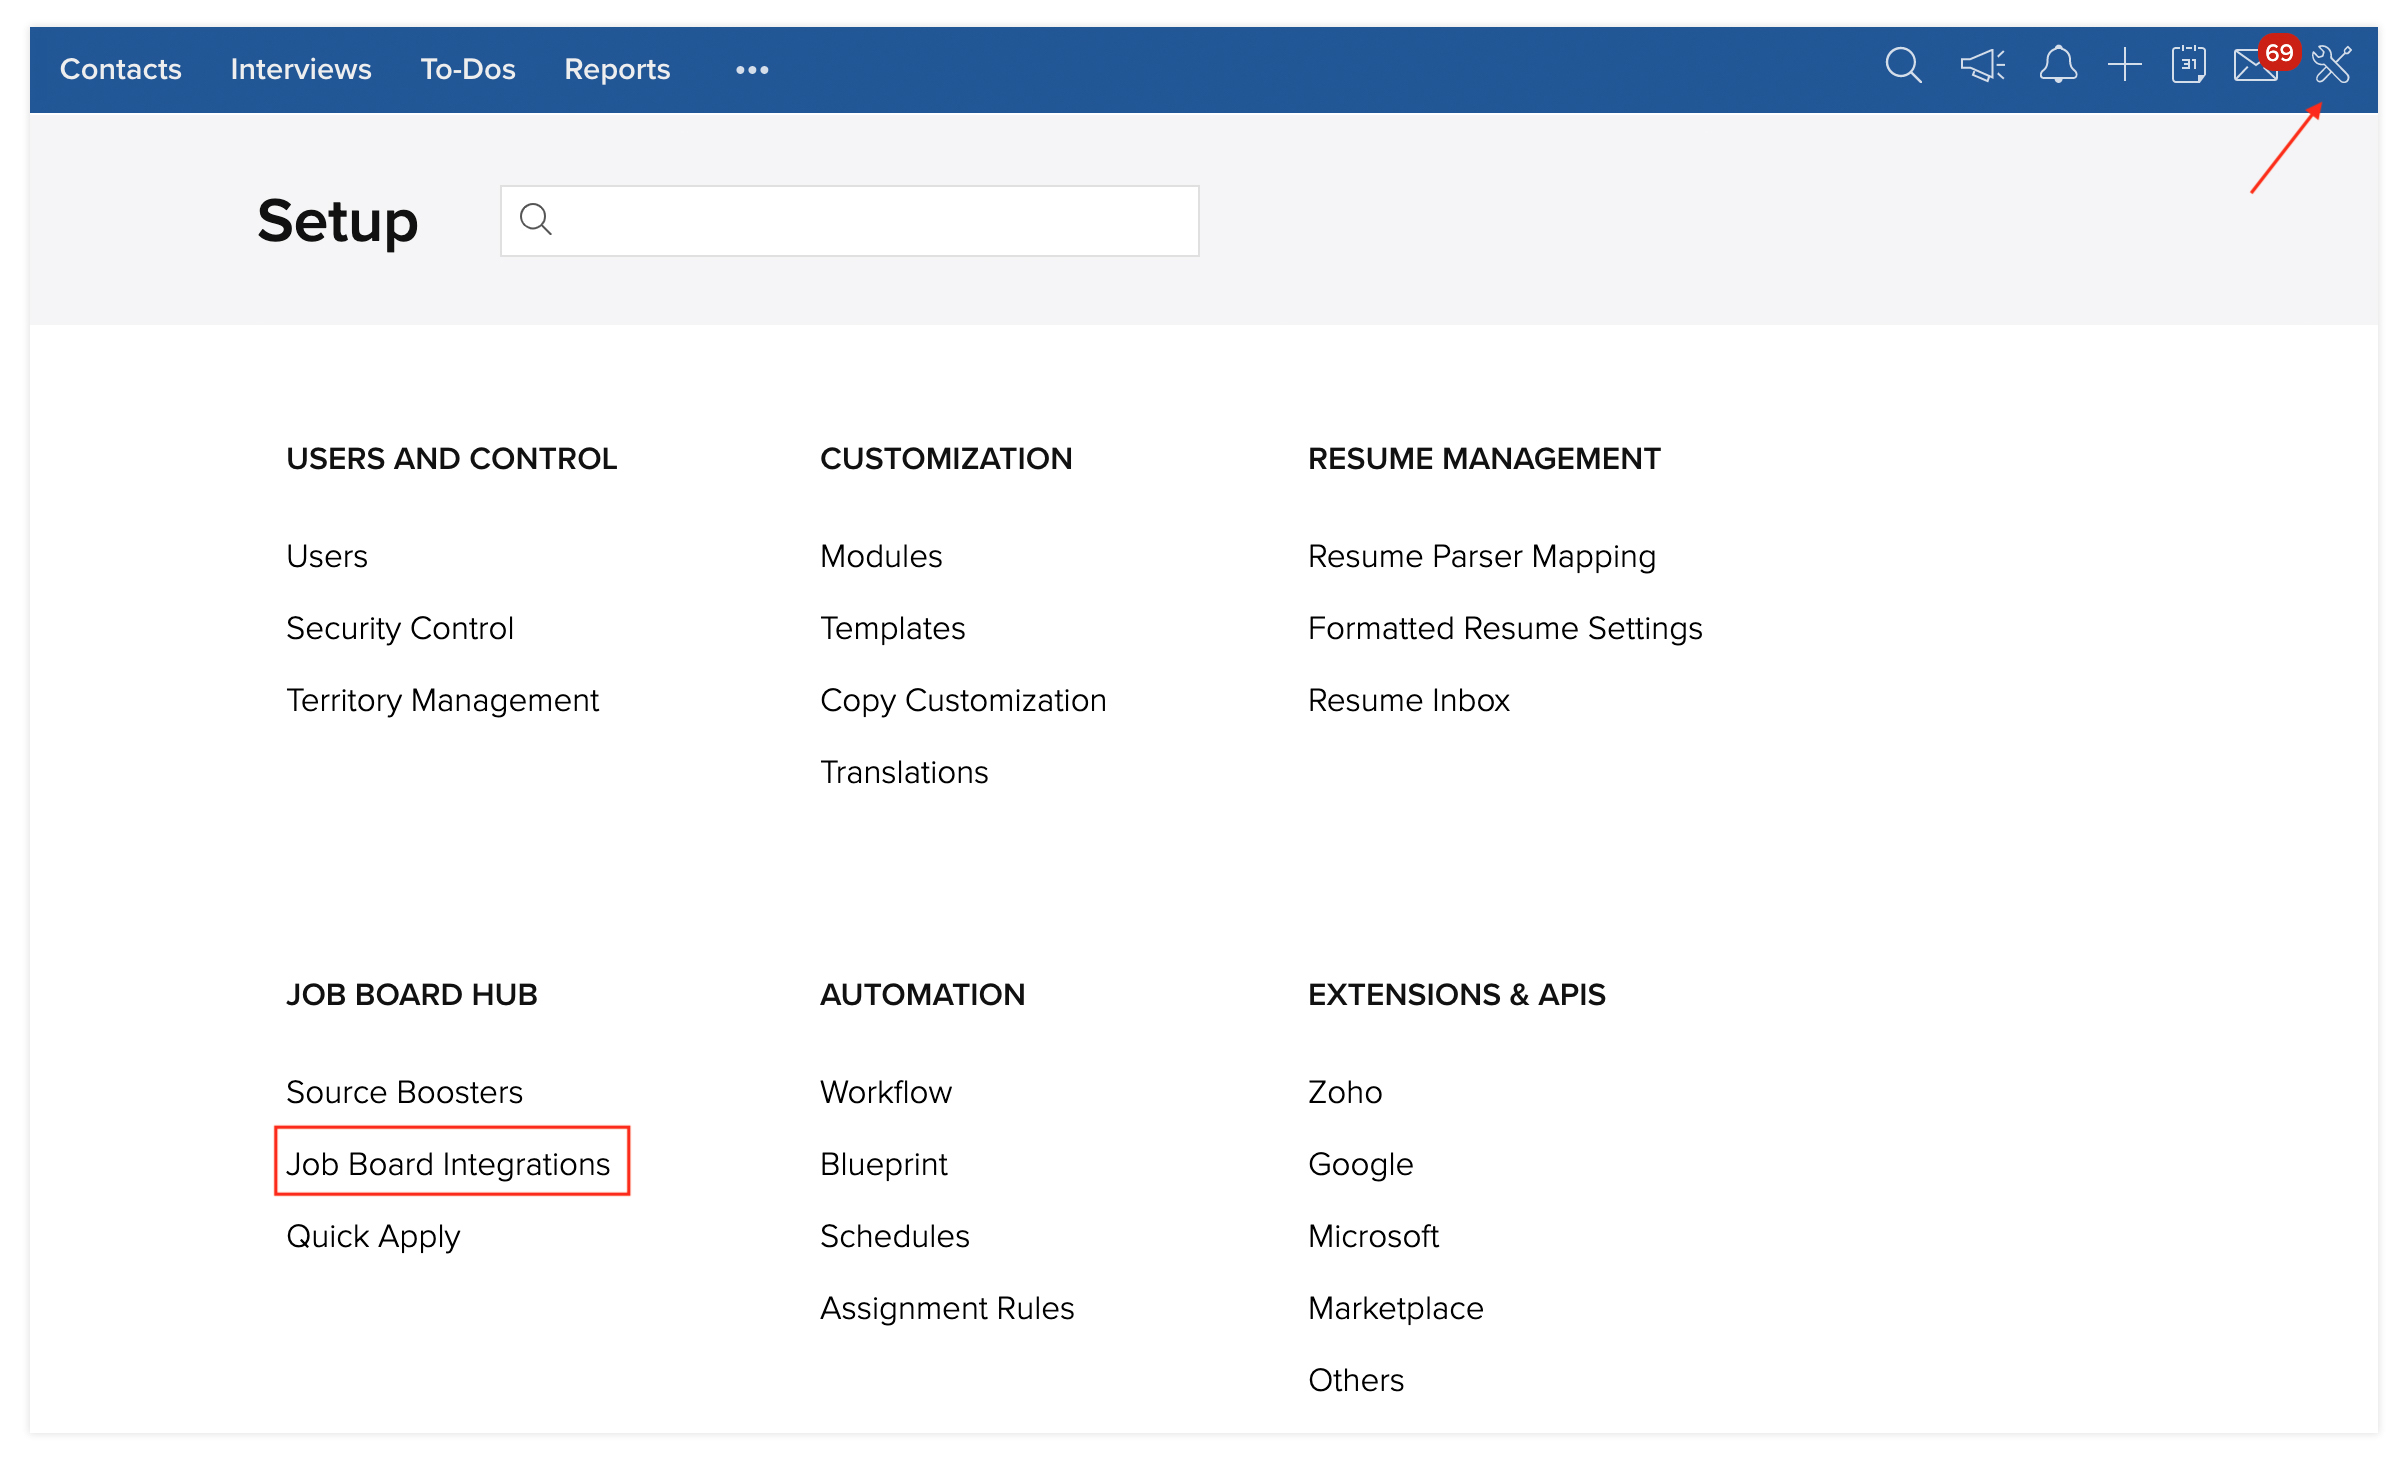Viewport: 2408px width, 1458px height.
Task: Open Workflow under Automation
Action: pyautogui.click(x=885, y=1091)
